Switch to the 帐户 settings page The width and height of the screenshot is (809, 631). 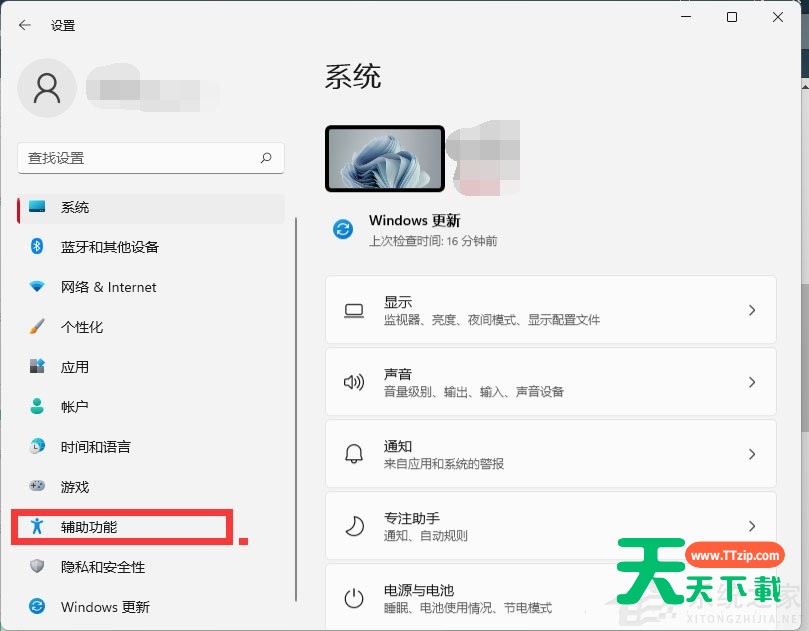pos(151,407)
